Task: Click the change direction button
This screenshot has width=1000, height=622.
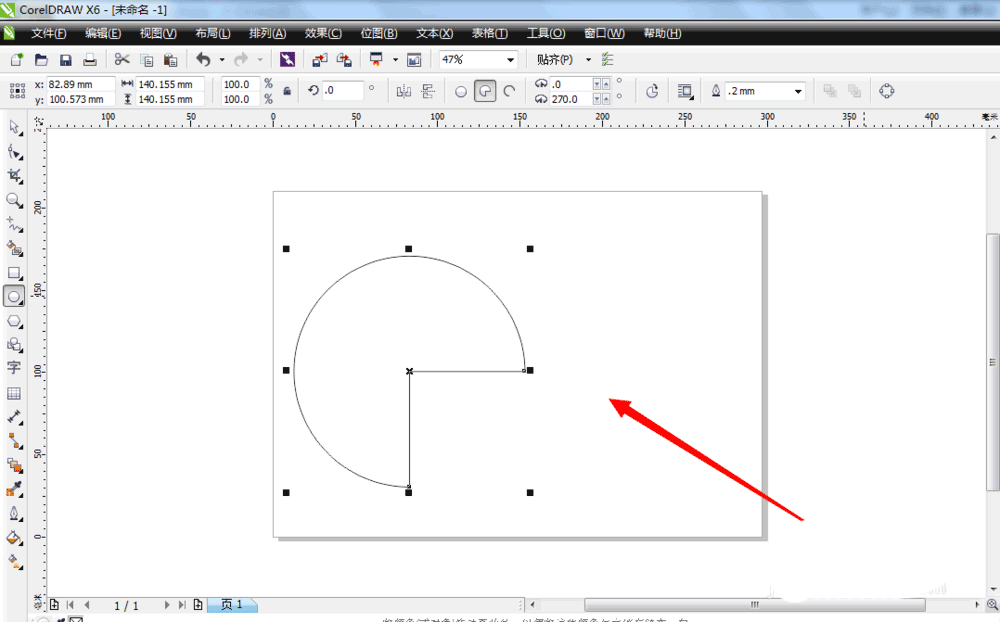Action: click(x=652, y=91)
